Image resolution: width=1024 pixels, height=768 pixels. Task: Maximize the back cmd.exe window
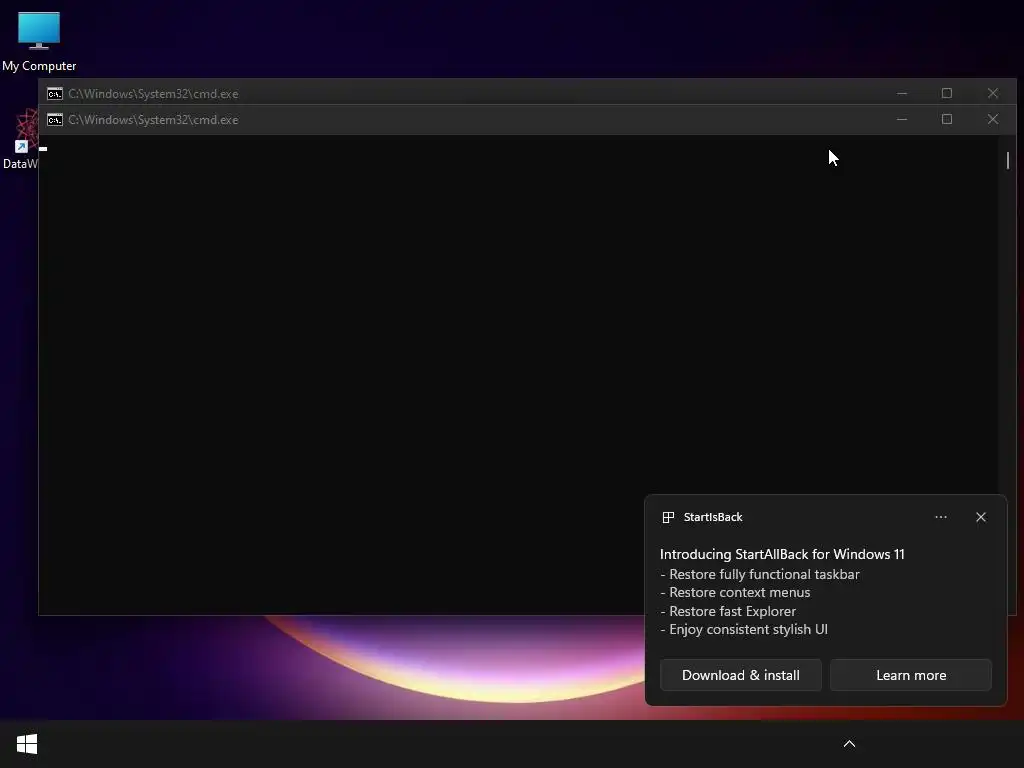[947, 93]
